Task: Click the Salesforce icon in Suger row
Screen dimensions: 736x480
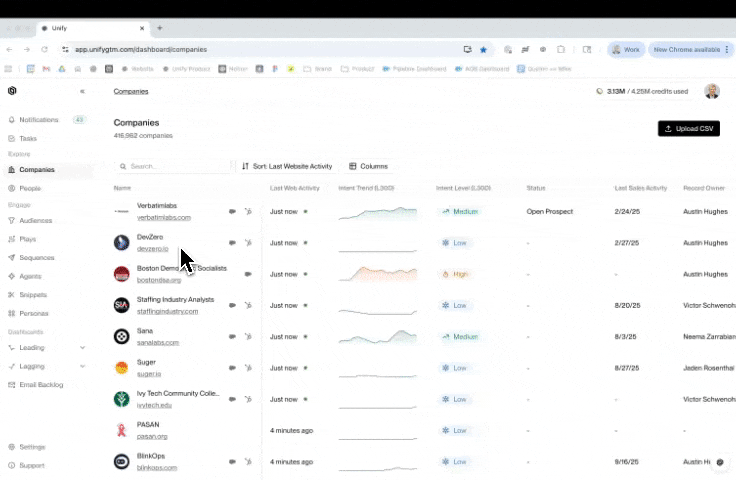Action: pos(232,368)
